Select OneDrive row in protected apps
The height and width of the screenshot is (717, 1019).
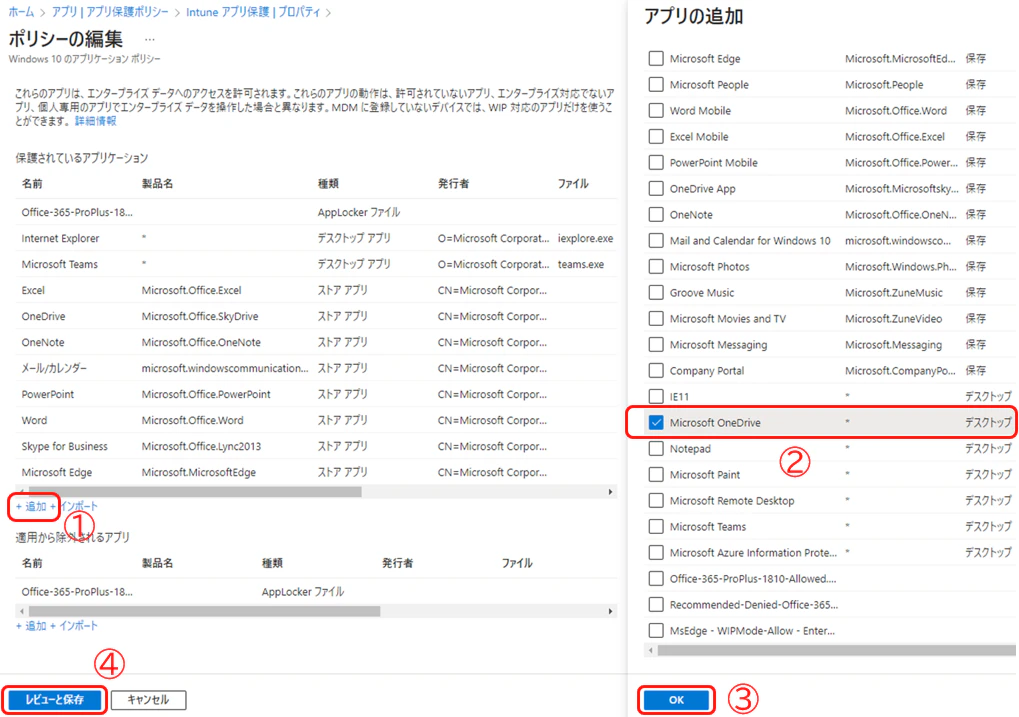click(316, 317)
